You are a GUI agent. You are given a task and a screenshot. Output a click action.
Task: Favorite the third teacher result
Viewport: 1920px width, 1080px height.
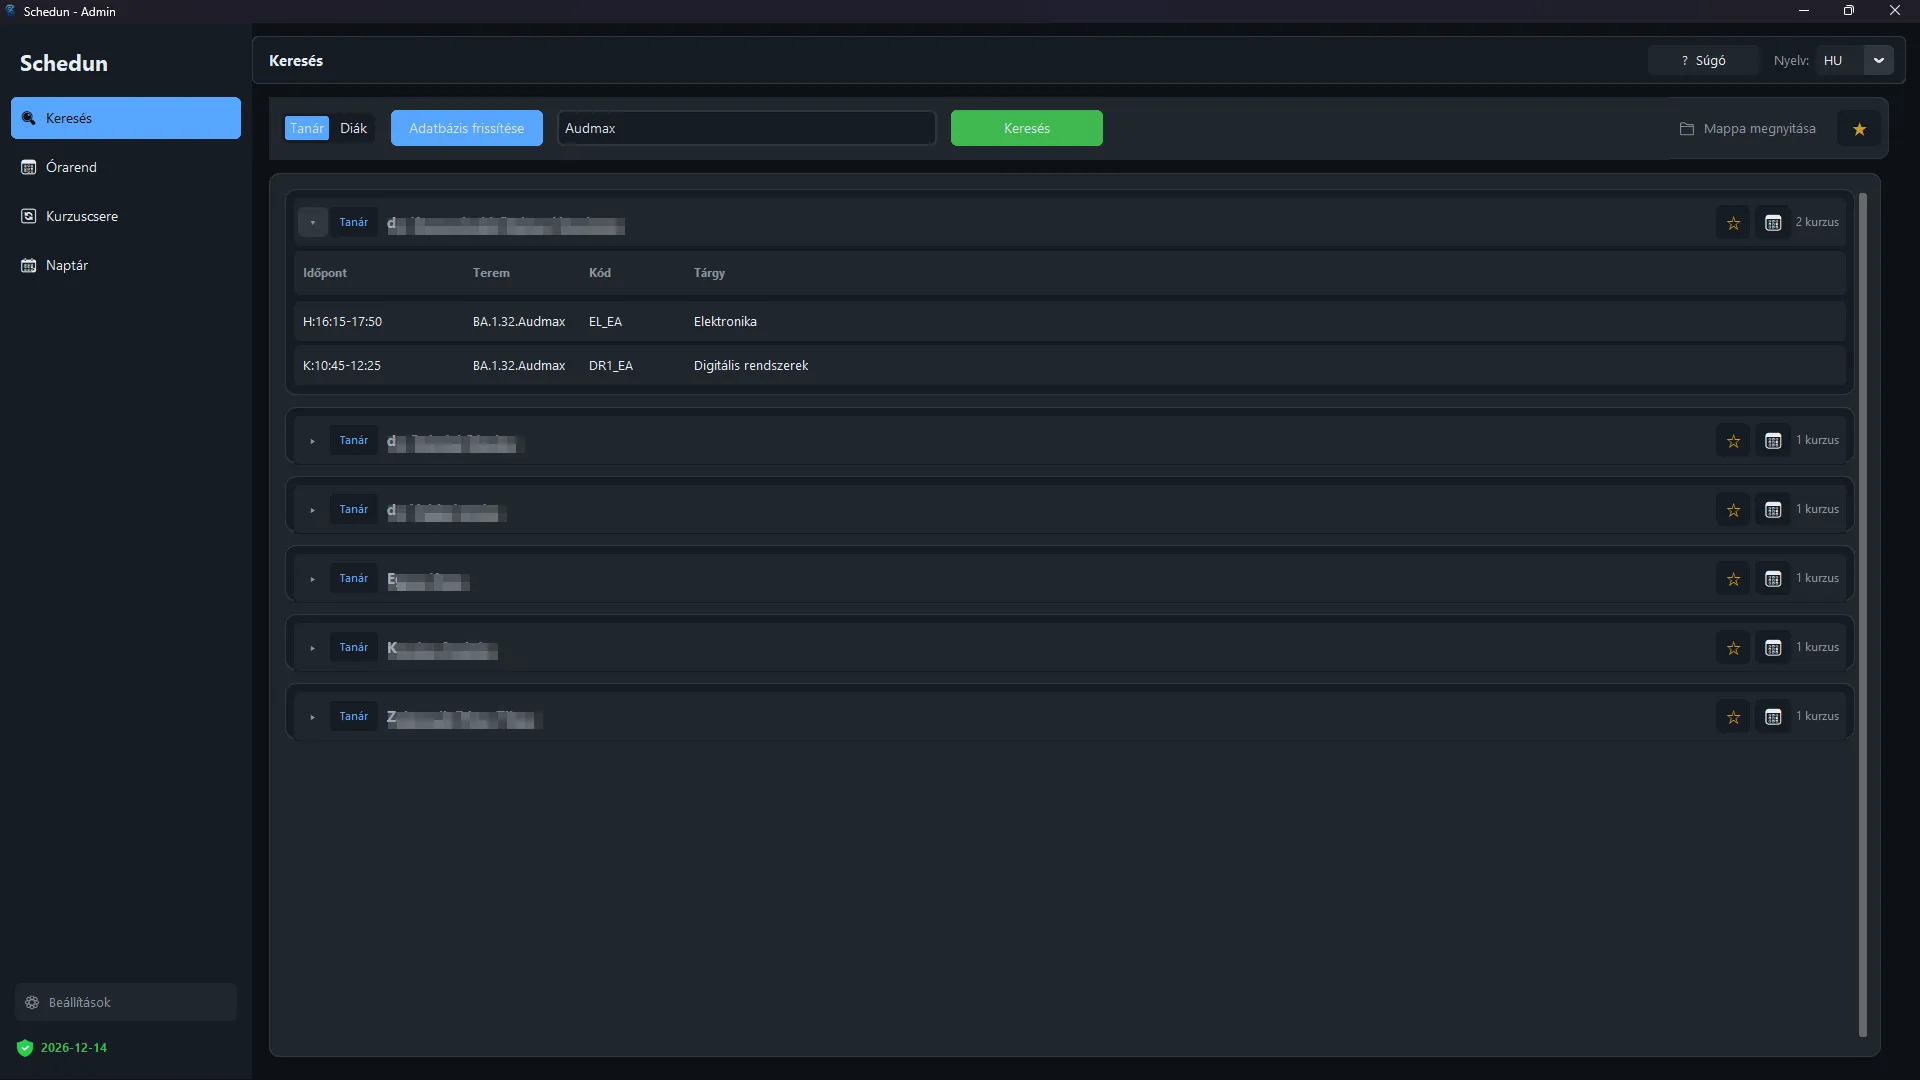(1733, 509)
